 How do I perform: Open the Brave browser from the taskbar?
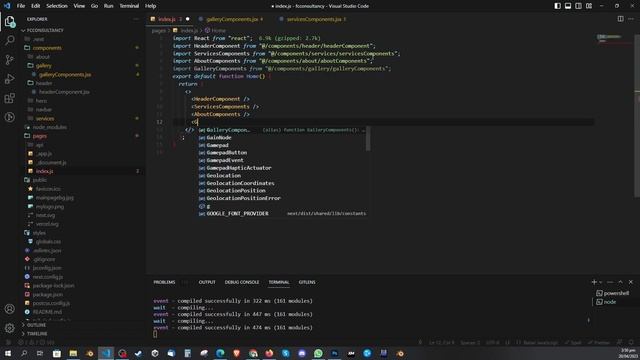(x=237, y=353)
